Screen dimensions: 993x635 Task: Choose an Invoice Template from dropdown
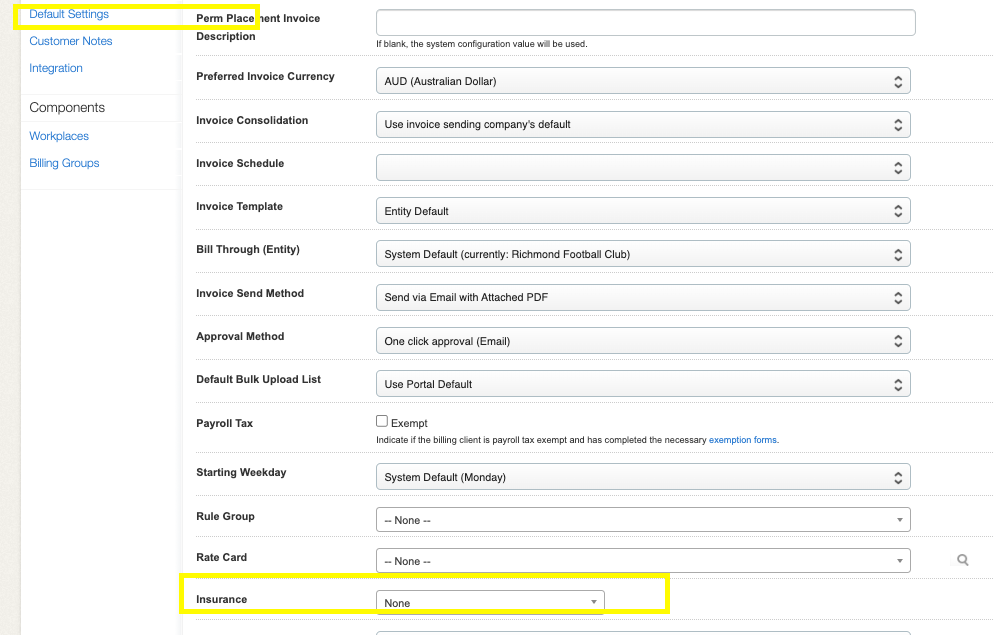click(x=643, y=211)
